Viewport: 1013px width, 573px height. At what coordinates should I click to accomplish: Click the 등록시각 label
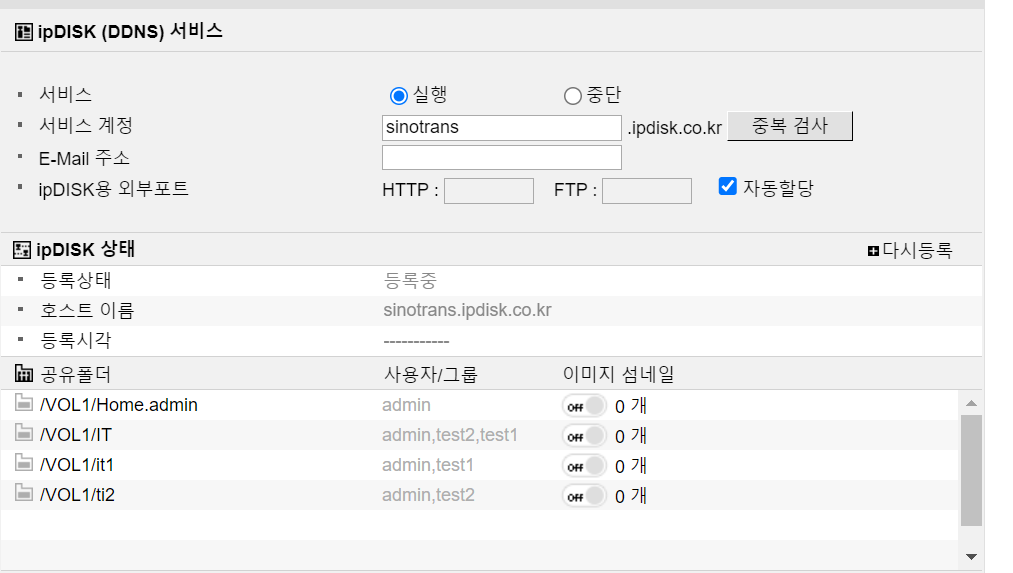[76, 340]
